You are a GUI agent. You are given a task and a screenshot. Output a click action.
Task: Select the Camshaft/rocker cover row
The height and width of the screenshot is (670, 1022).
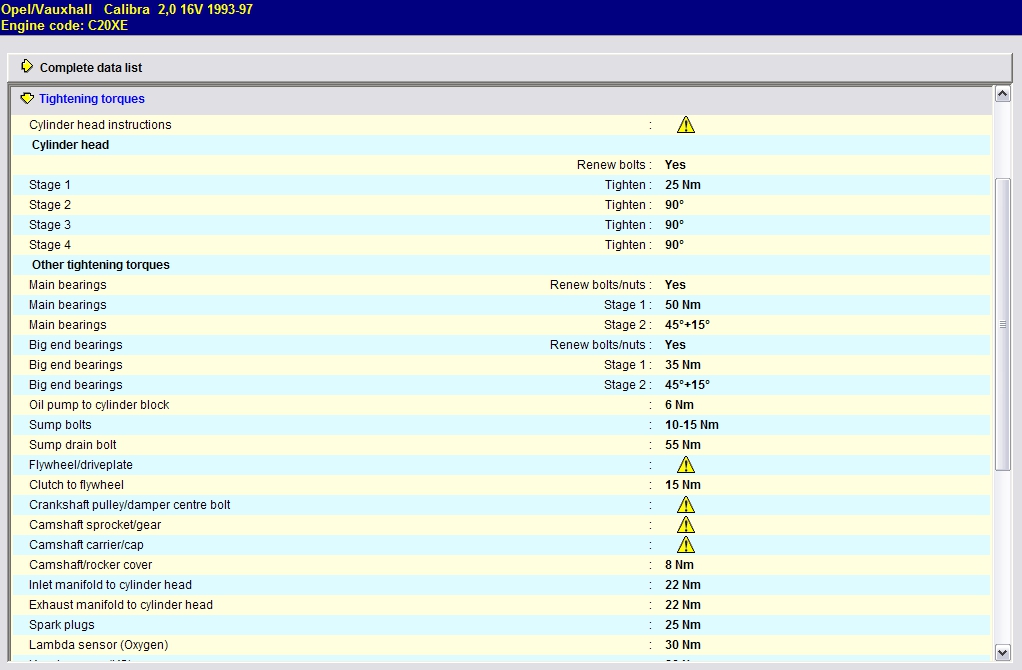[501, 565]
